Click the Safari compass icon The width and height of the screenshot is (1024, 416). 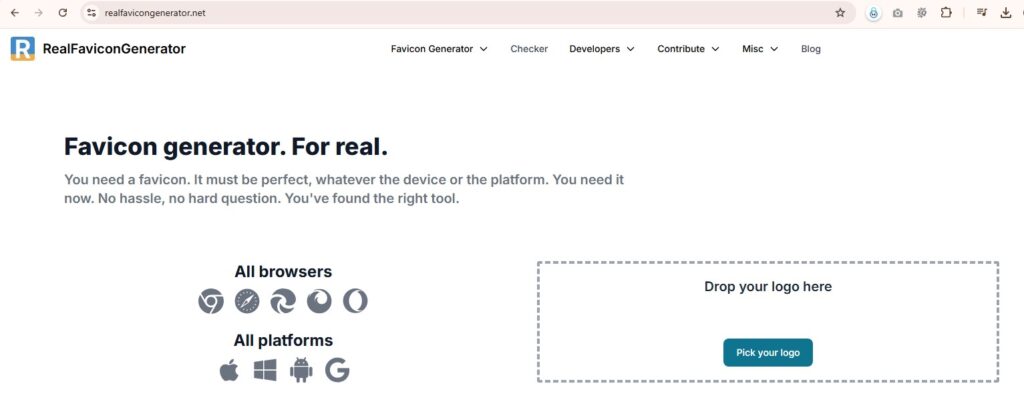click(247, 301)
